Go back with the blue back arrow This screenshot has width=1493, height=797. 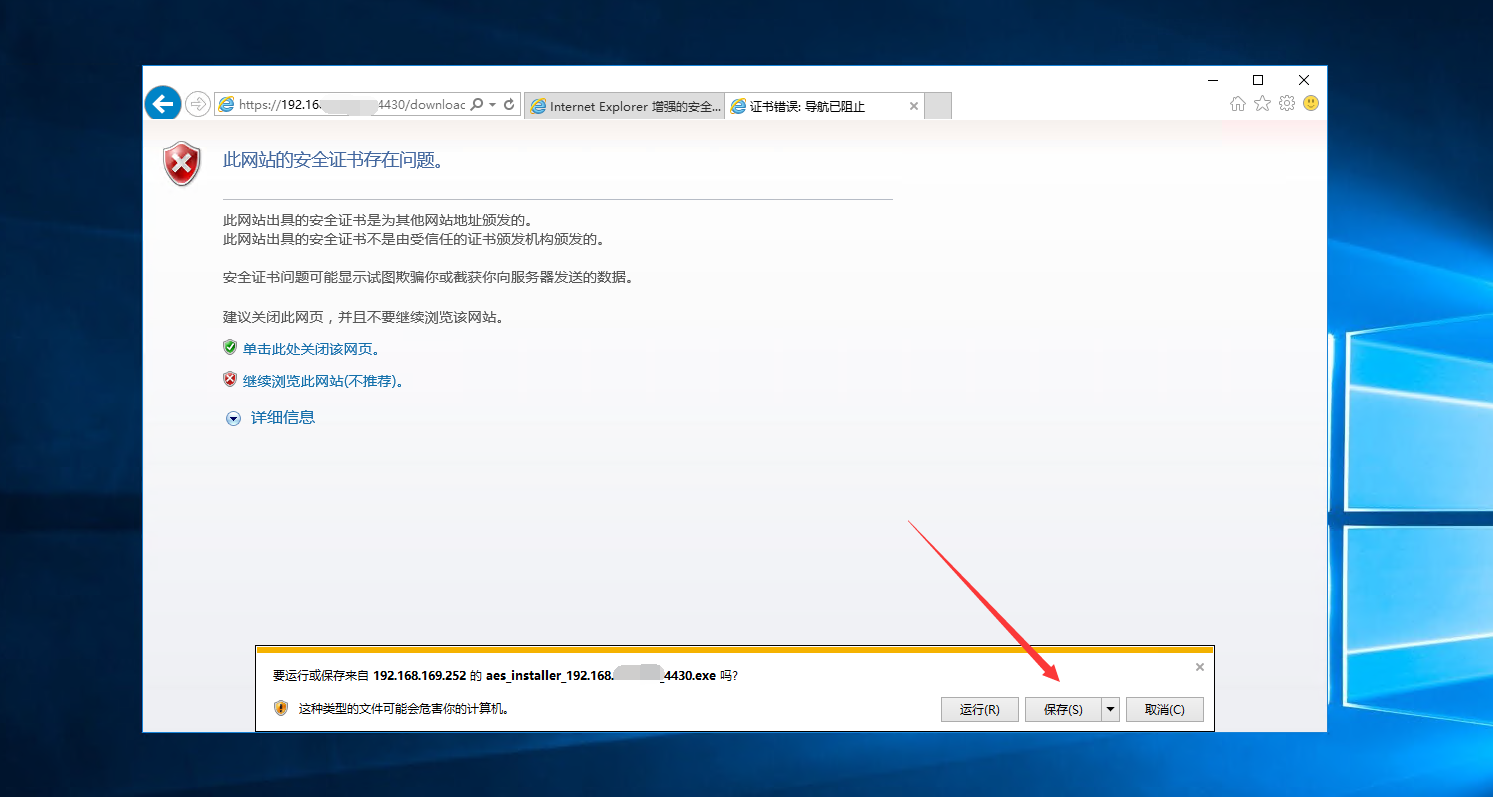point(163,103)
